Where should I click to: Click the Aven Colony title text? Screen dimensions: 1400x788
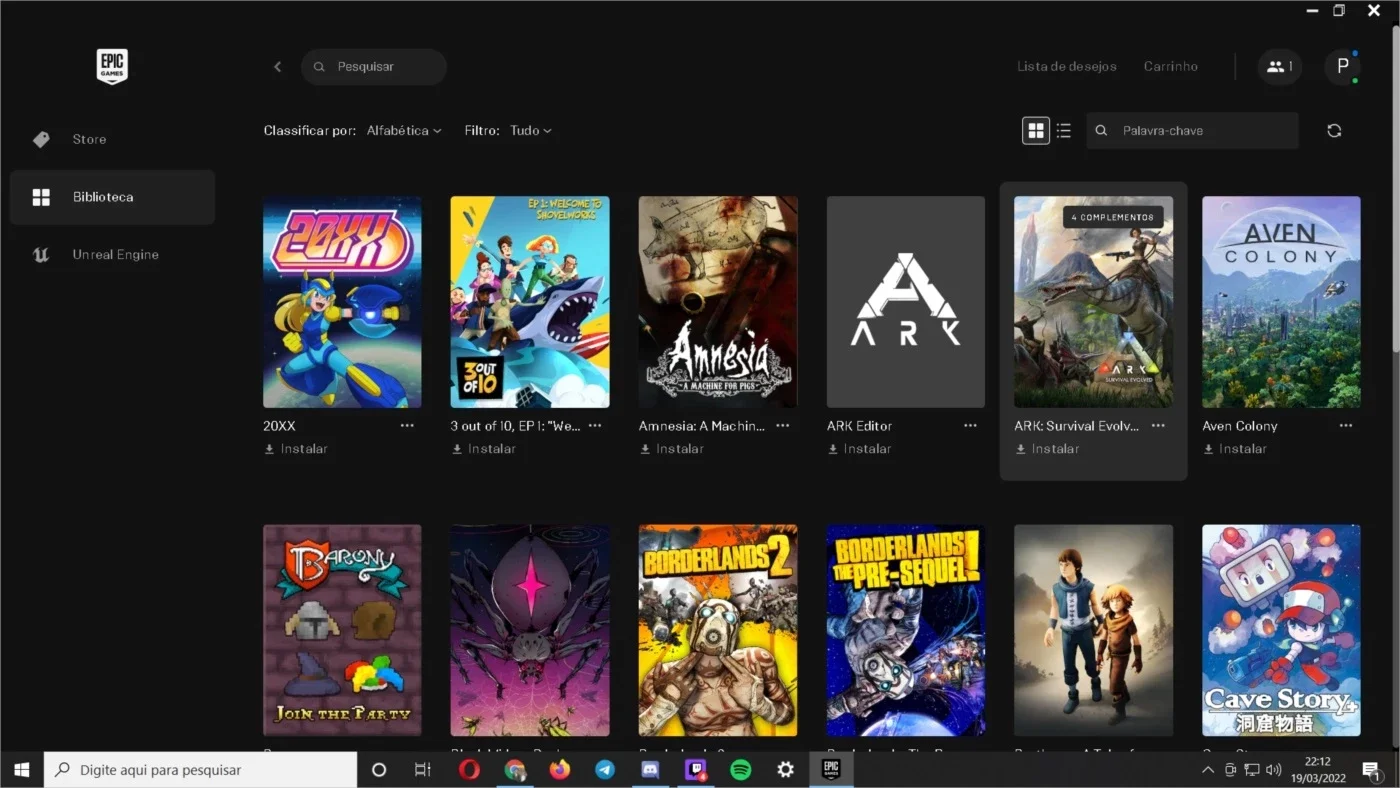coord(1240,426)
